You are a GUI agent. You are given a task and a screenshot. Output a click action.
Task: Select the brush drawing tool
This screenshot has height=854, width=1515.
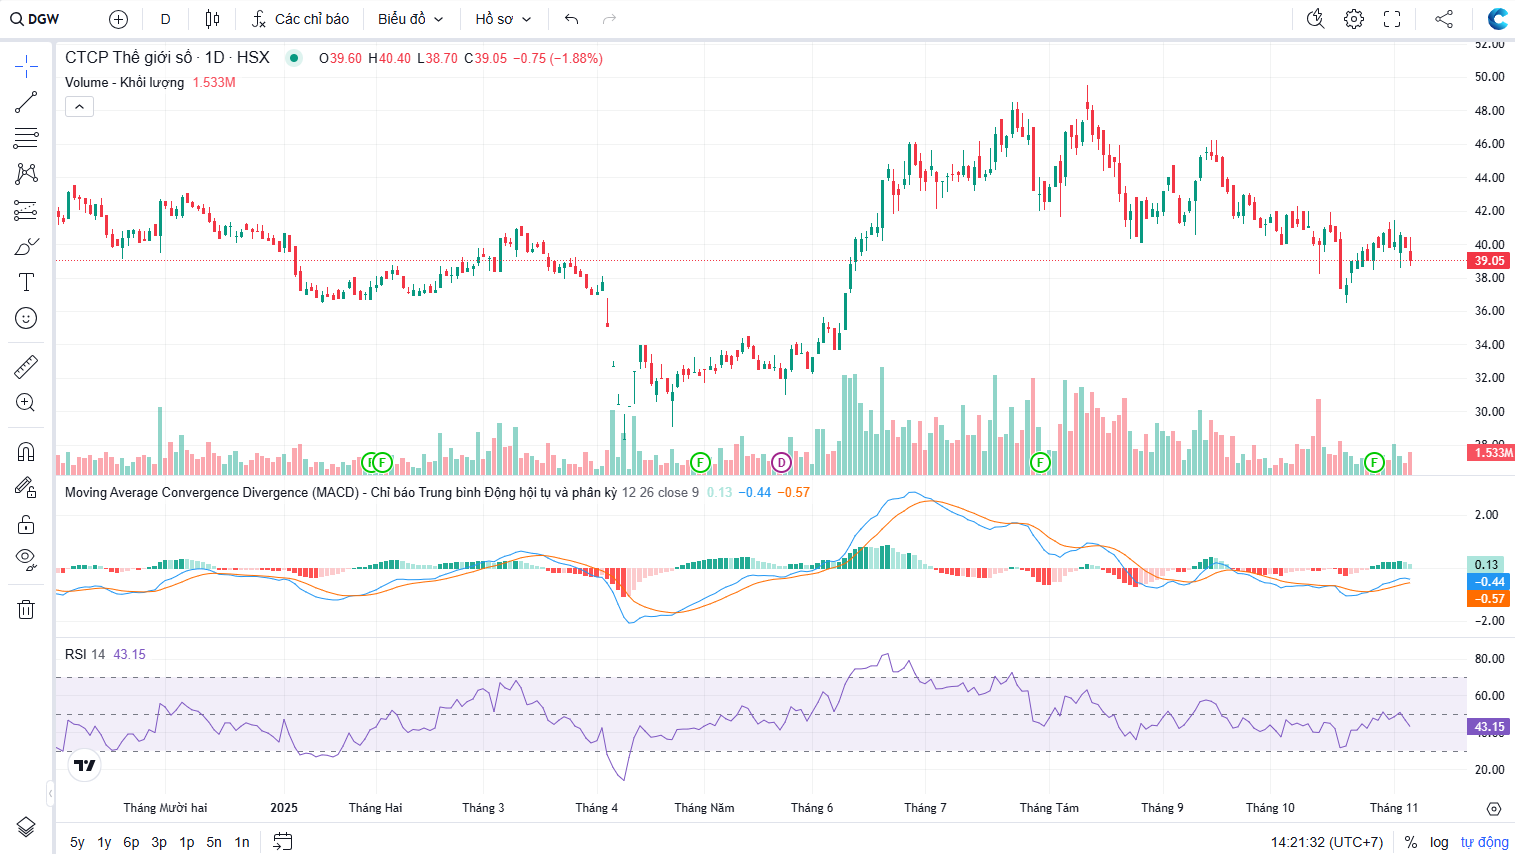26,246
